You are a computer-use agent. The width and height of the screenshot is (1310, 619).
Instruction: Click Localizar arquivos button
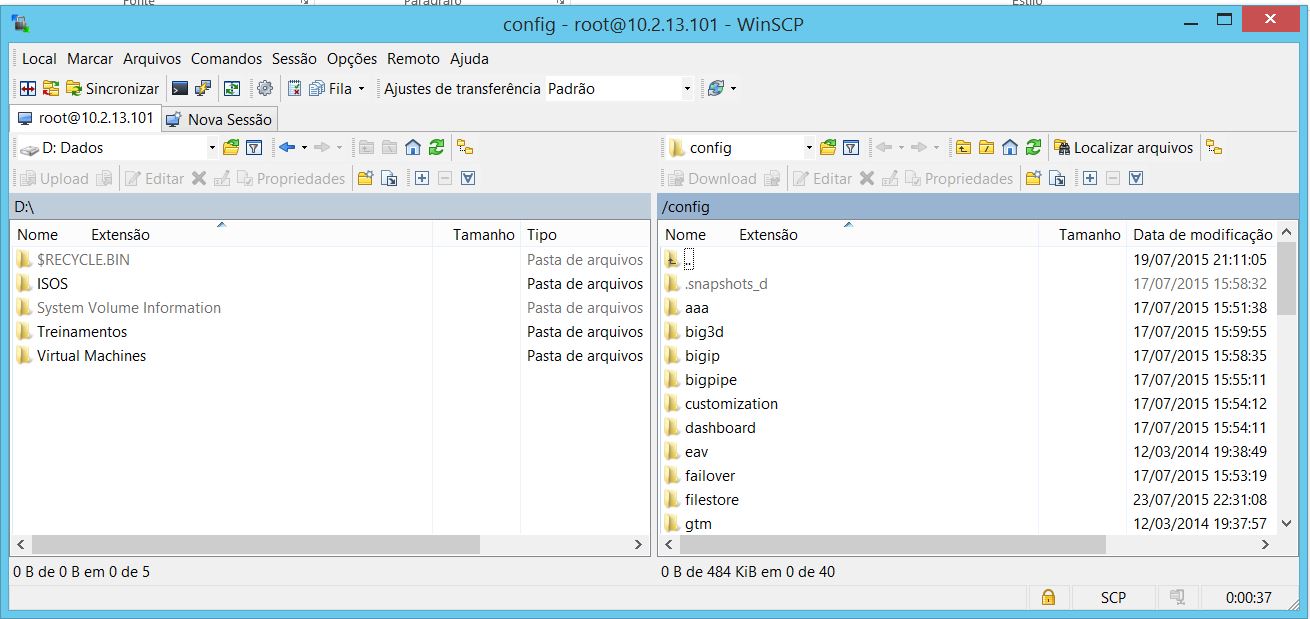point(1124,148)
